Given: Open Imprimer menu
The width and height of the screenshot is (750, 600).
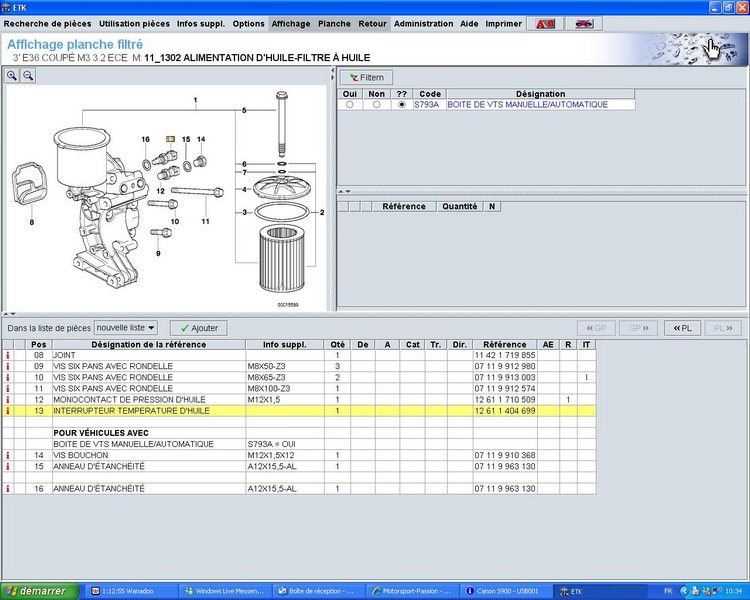Looking at the screenshot, I should coord(503,23).
